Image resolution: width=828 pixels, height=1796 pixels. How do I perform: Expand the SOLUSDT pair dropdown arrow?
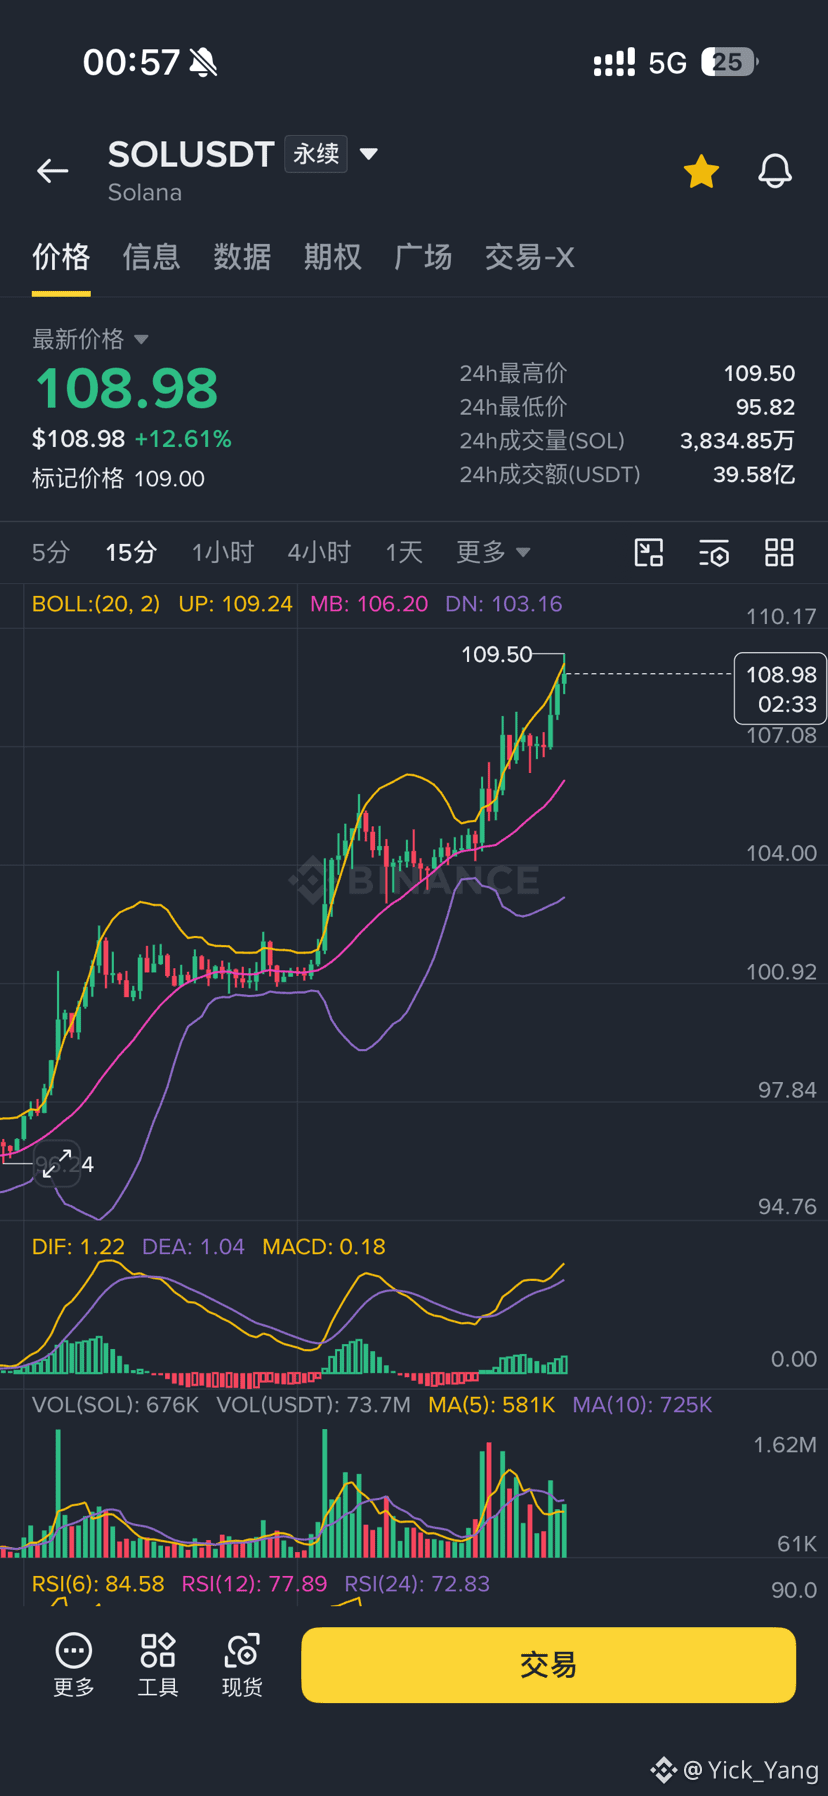(369, 154)
